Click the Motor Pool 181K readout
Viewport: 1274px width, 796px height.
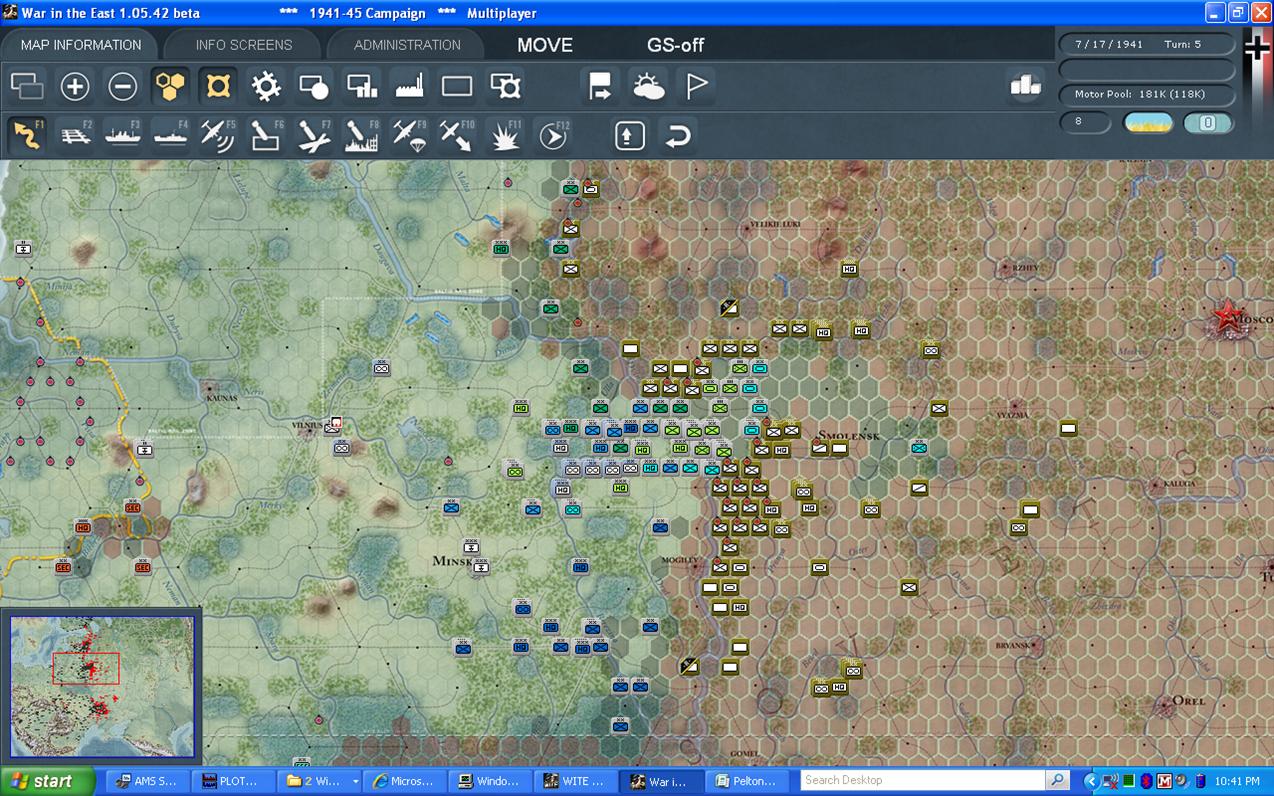(x=1147, y=94)
